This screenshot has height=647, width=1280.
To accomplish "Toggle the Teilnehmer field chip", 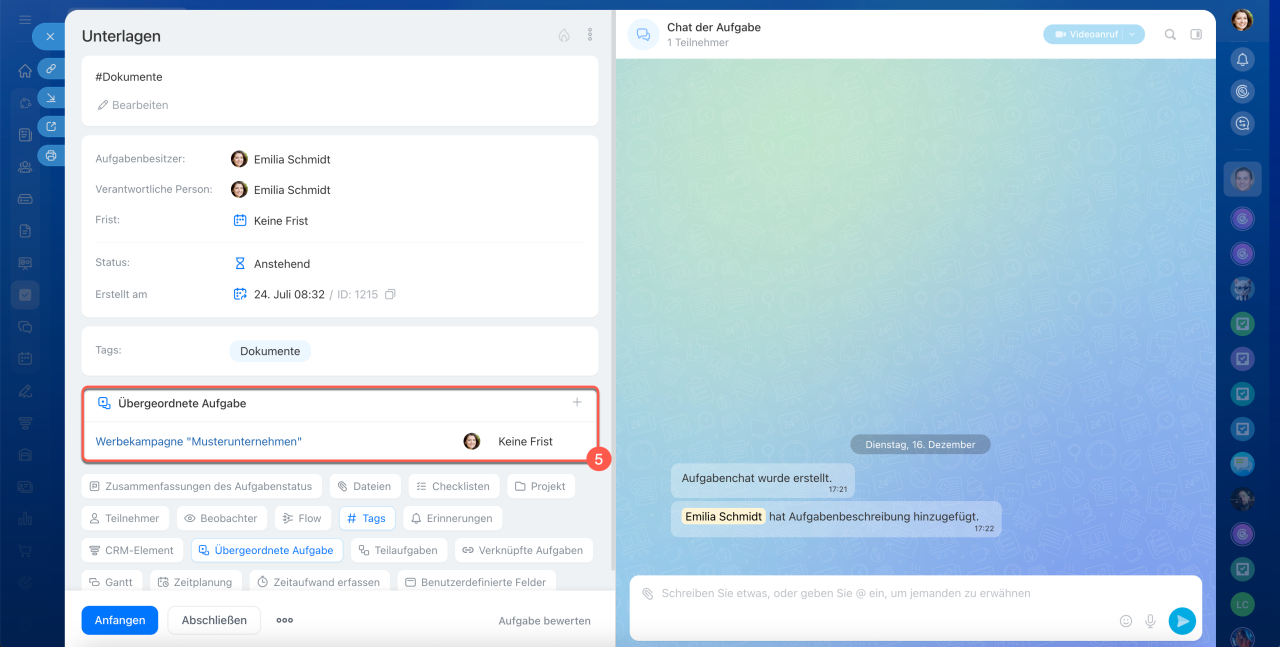I will [x=125, y=518].
